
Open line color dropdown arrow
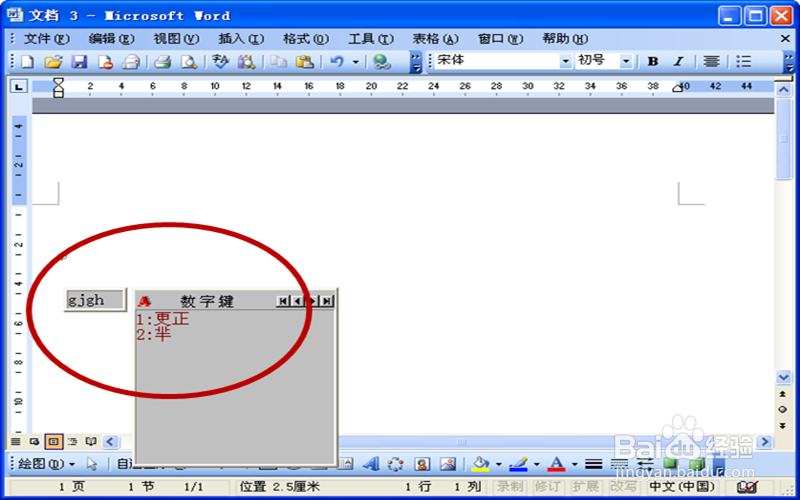[x=537, y=464]
